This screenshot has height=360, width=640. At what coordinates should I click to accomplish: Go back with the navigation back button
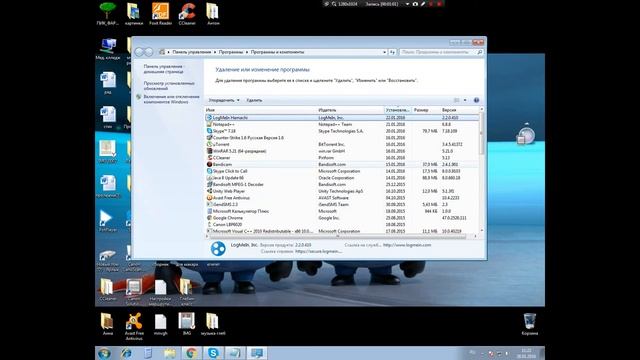[x=140, y=52]
